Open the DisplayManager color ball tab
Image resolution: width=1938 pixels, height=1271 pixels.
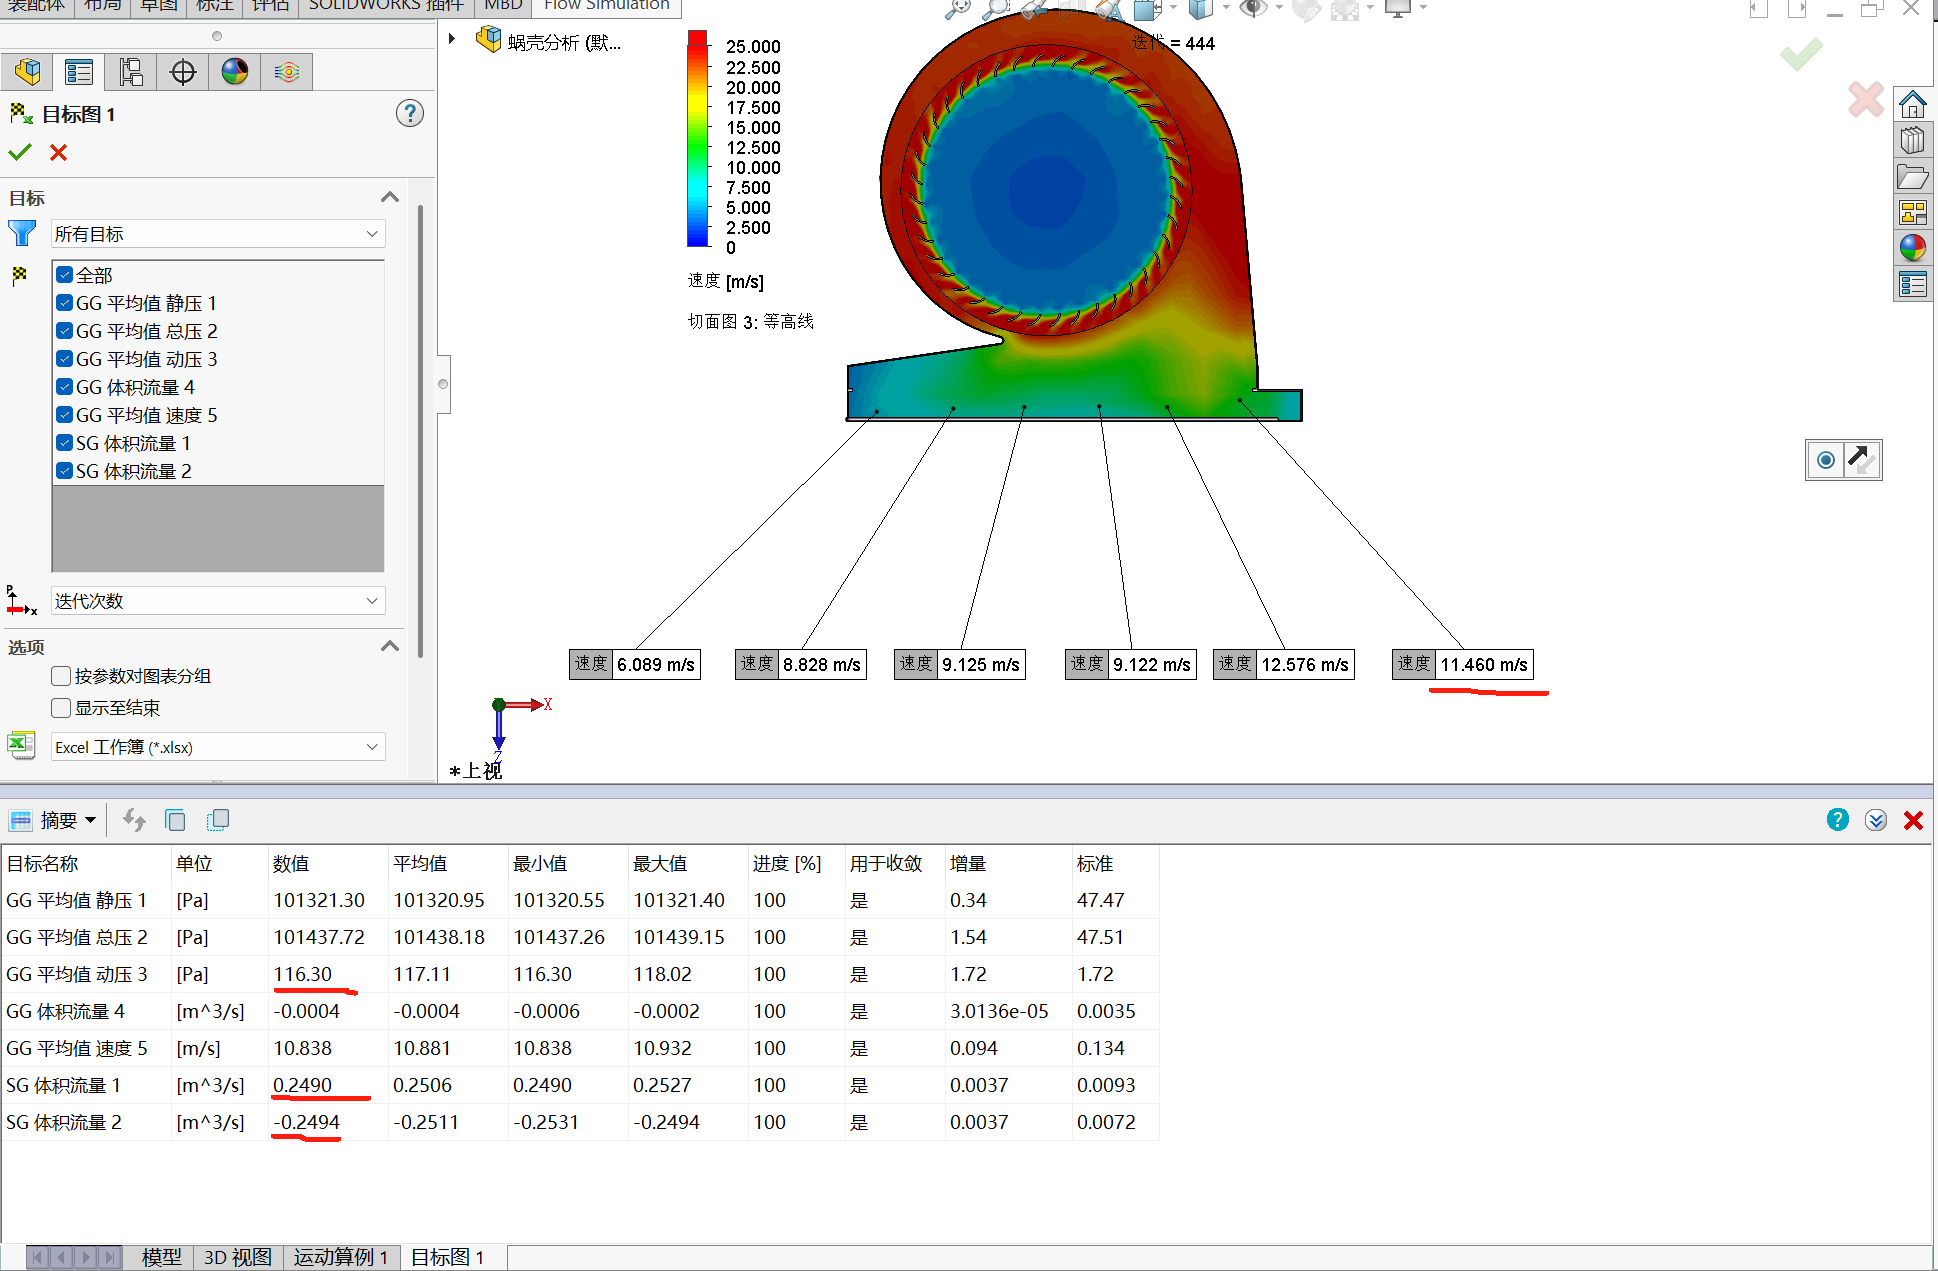pos(235,72)
